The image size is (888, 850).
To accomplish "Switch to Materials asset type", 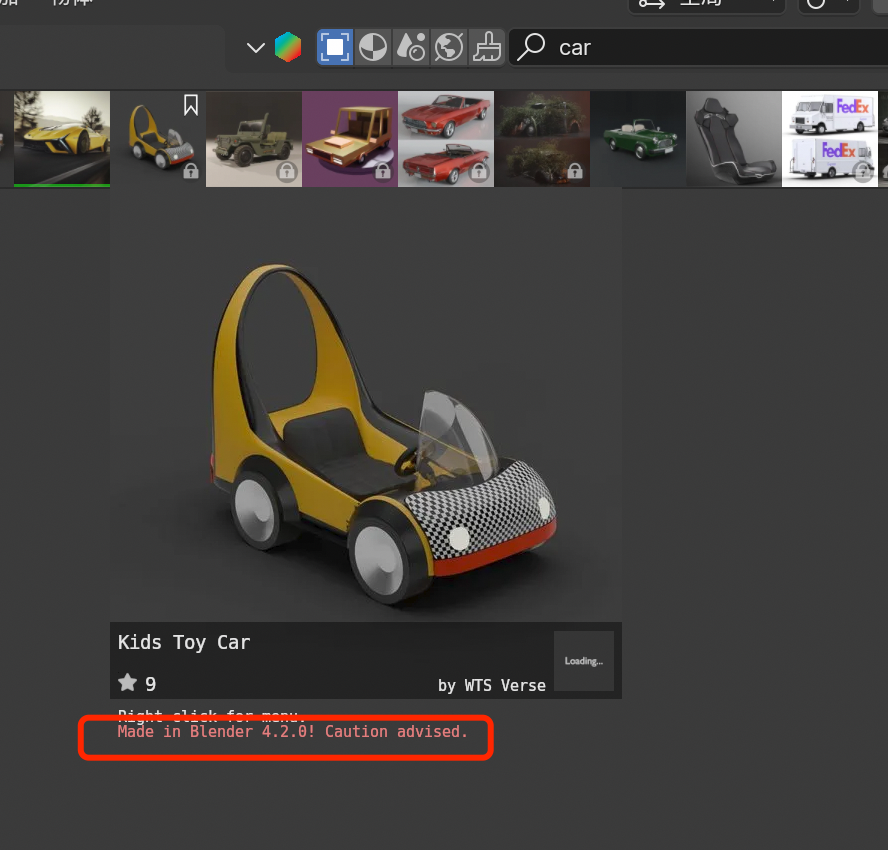I will 373,47.
